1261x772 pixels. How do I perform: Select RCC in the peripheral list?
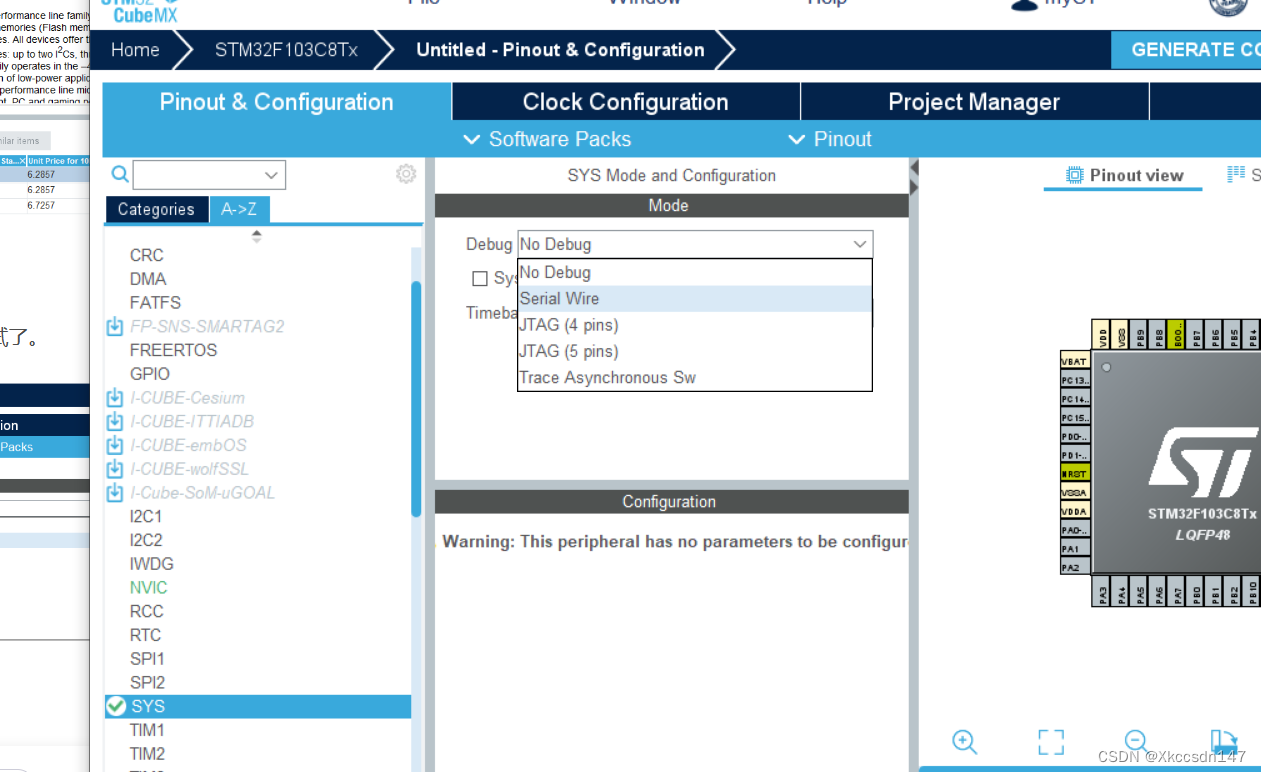pyautogui.click(x=146, y=611)
